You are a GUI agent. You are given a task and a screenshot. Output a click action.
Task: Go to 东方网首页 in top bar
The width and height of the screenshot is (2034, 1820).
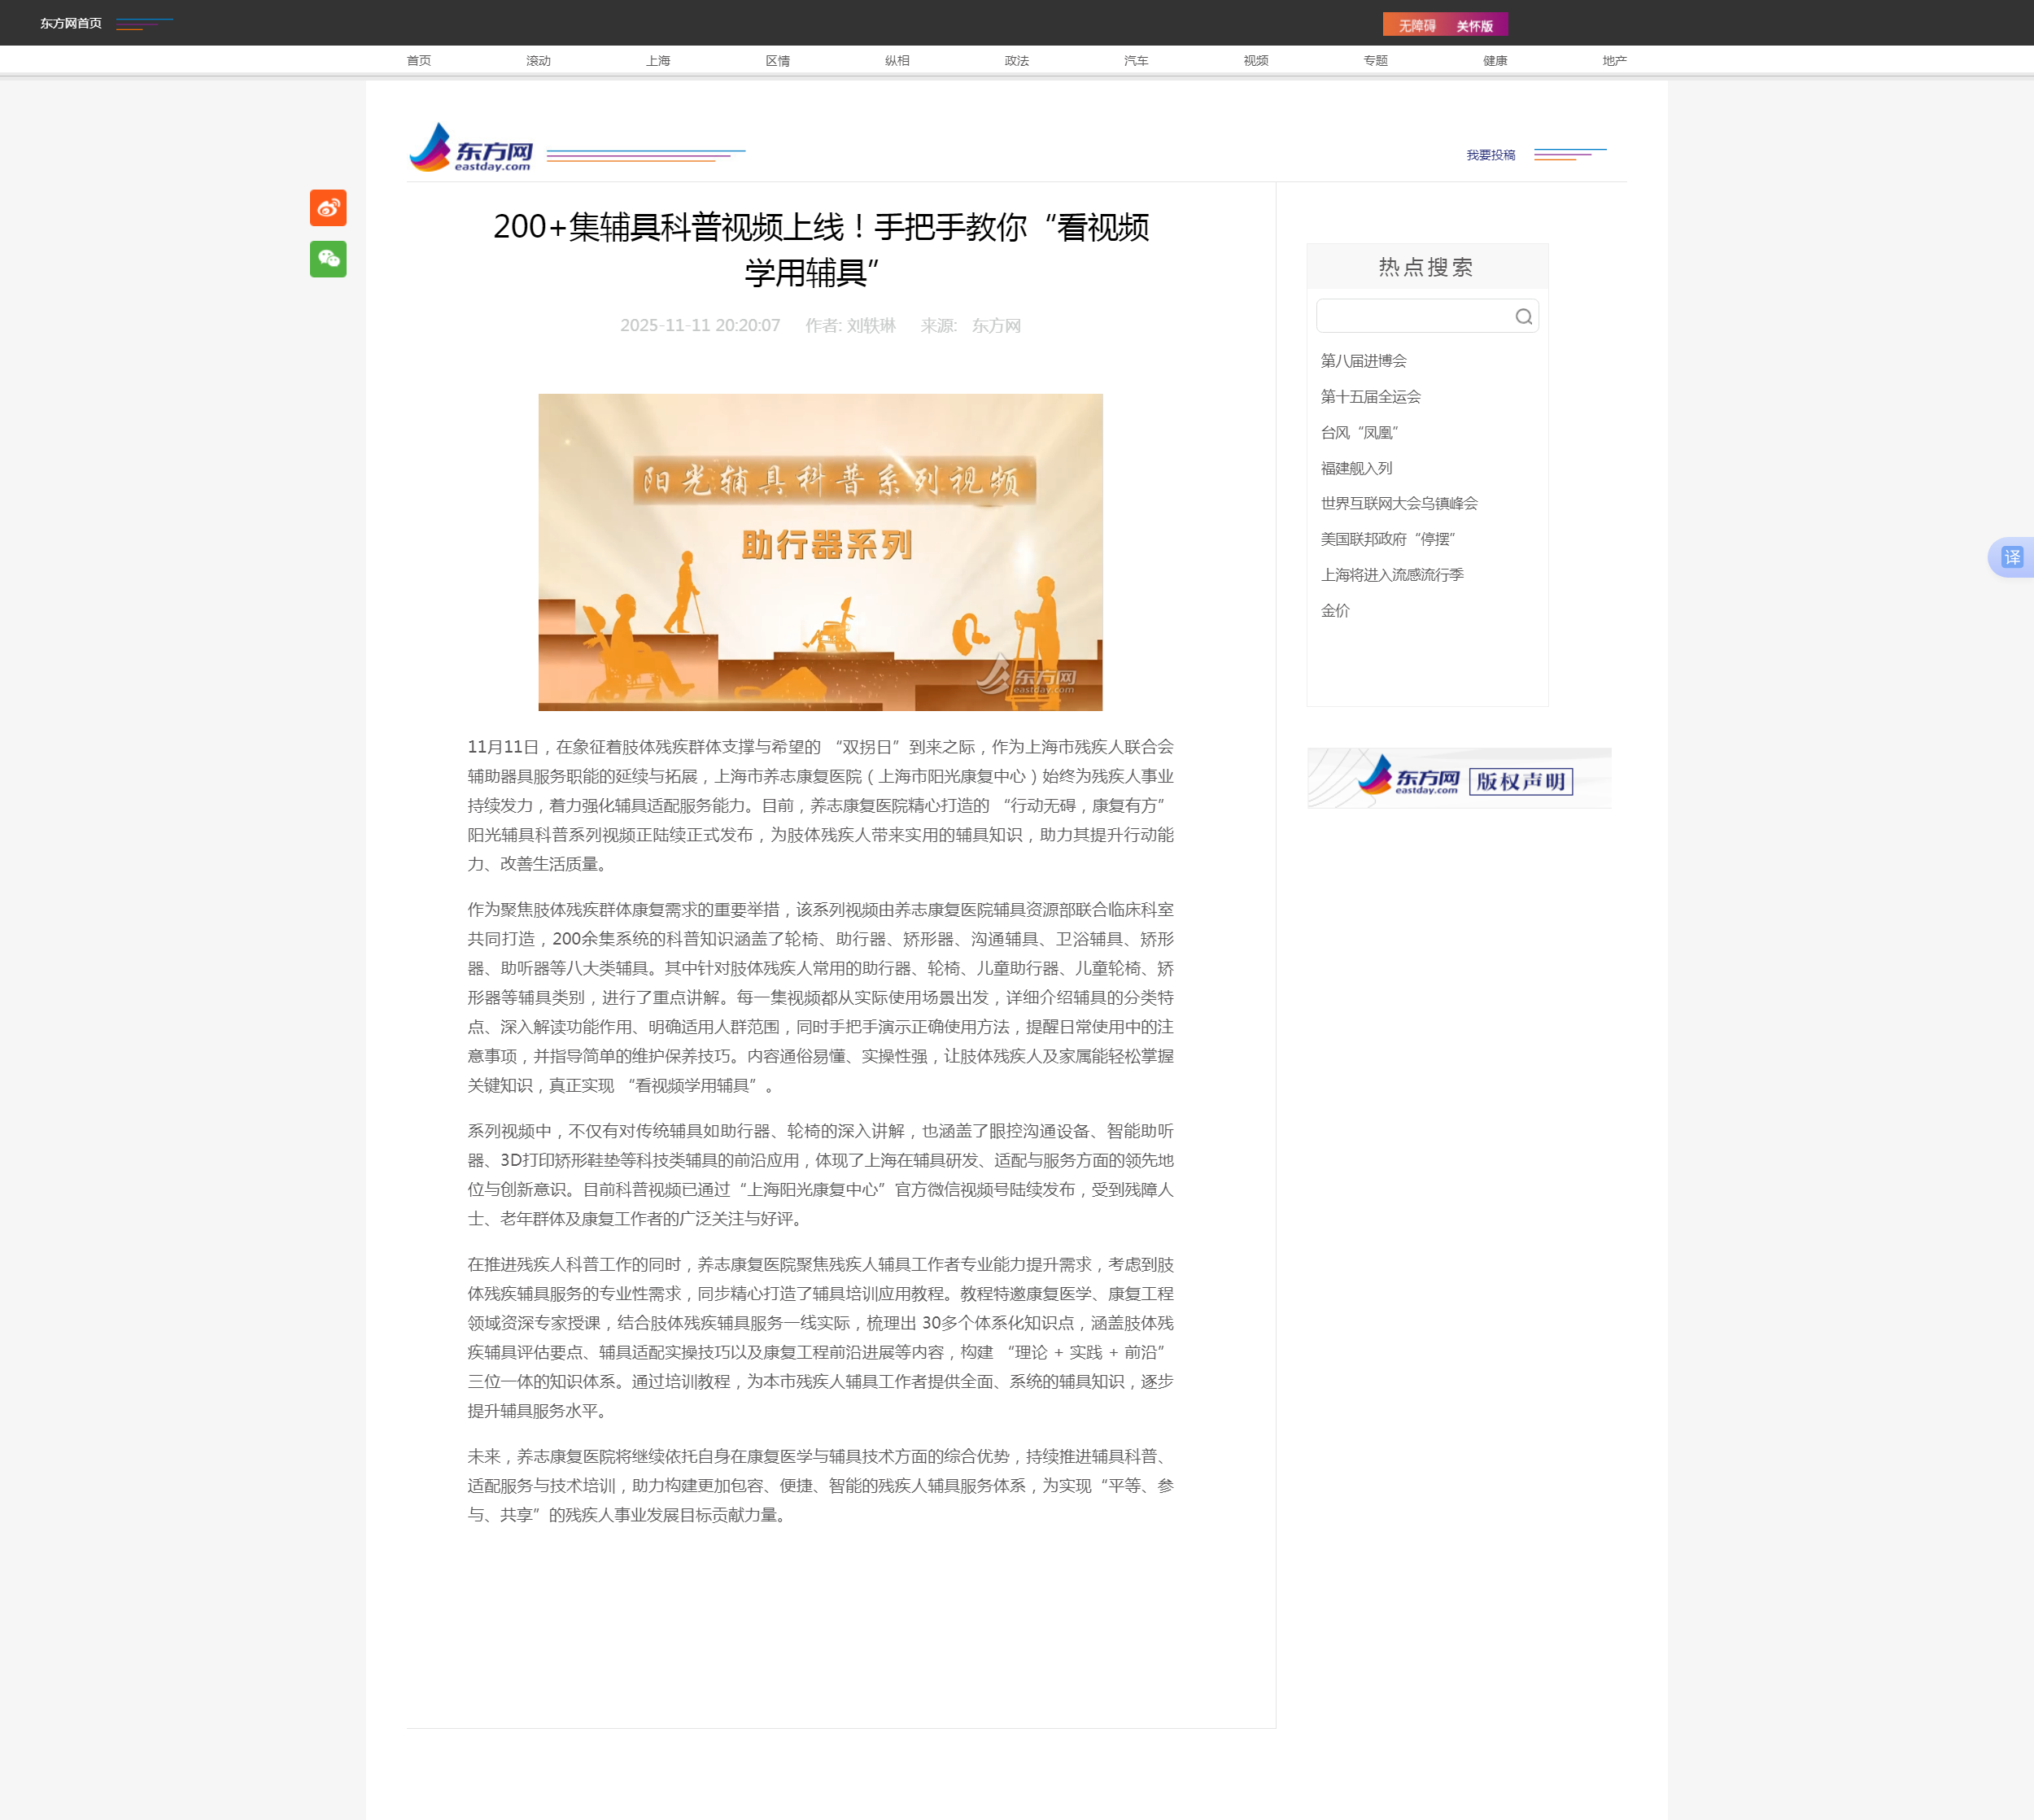click(x=71, y=23)
